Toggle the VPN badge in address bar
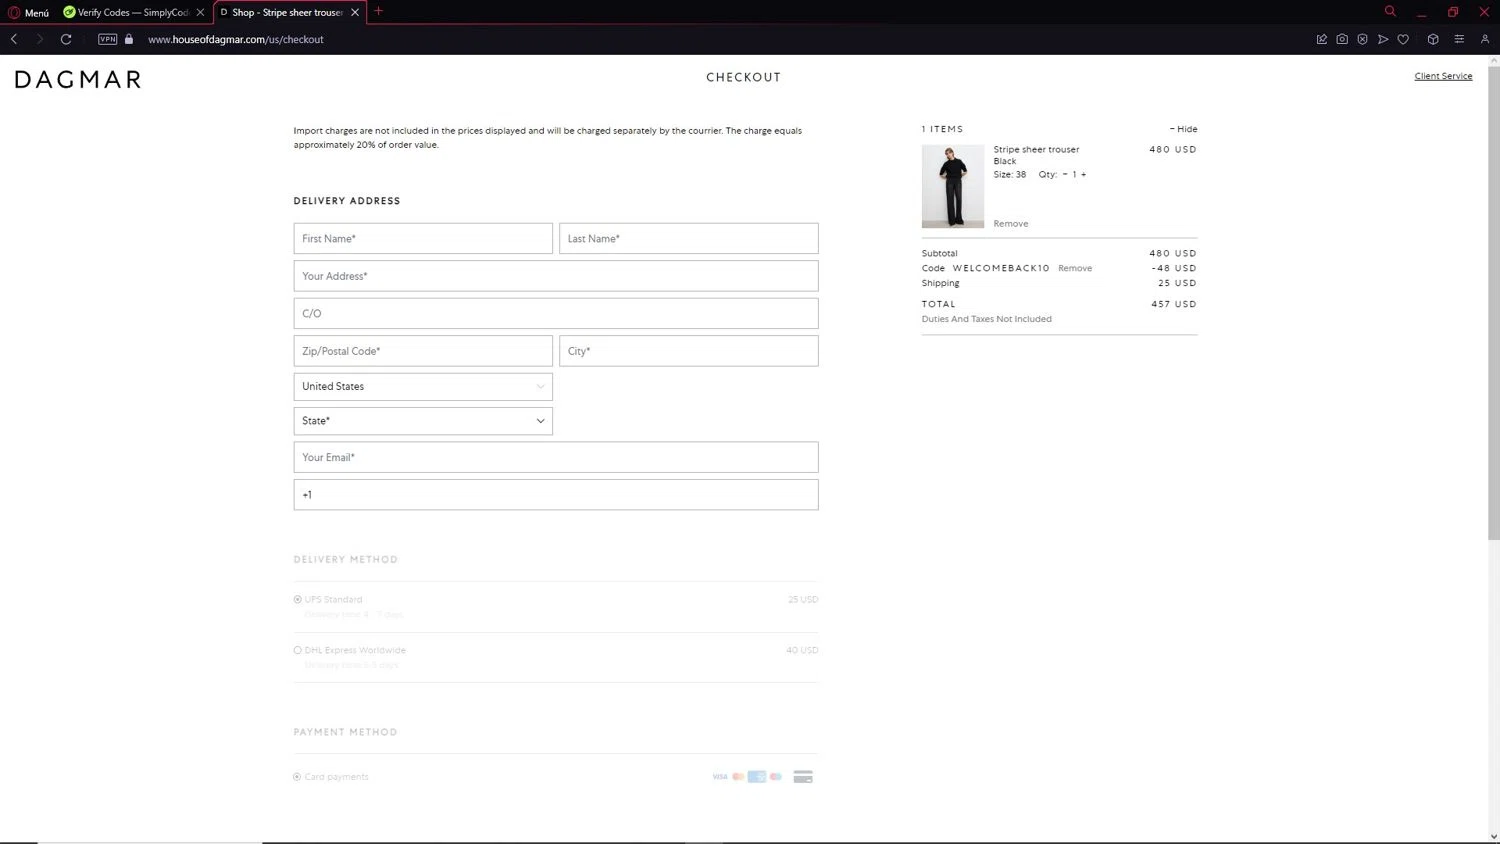The width and height of the screenshot is (1500, 844). pos(108,39)
